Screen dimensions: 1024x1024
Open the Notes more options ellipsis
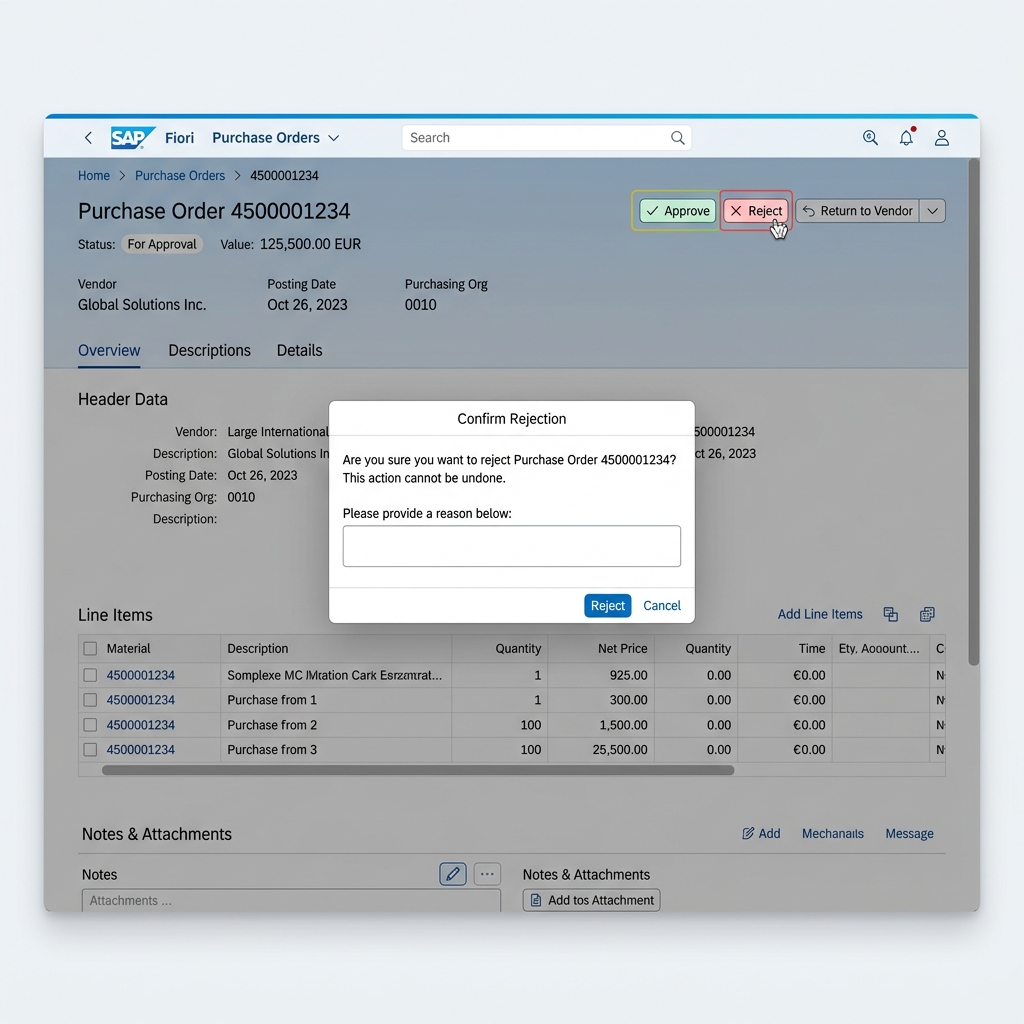[487, 874]
